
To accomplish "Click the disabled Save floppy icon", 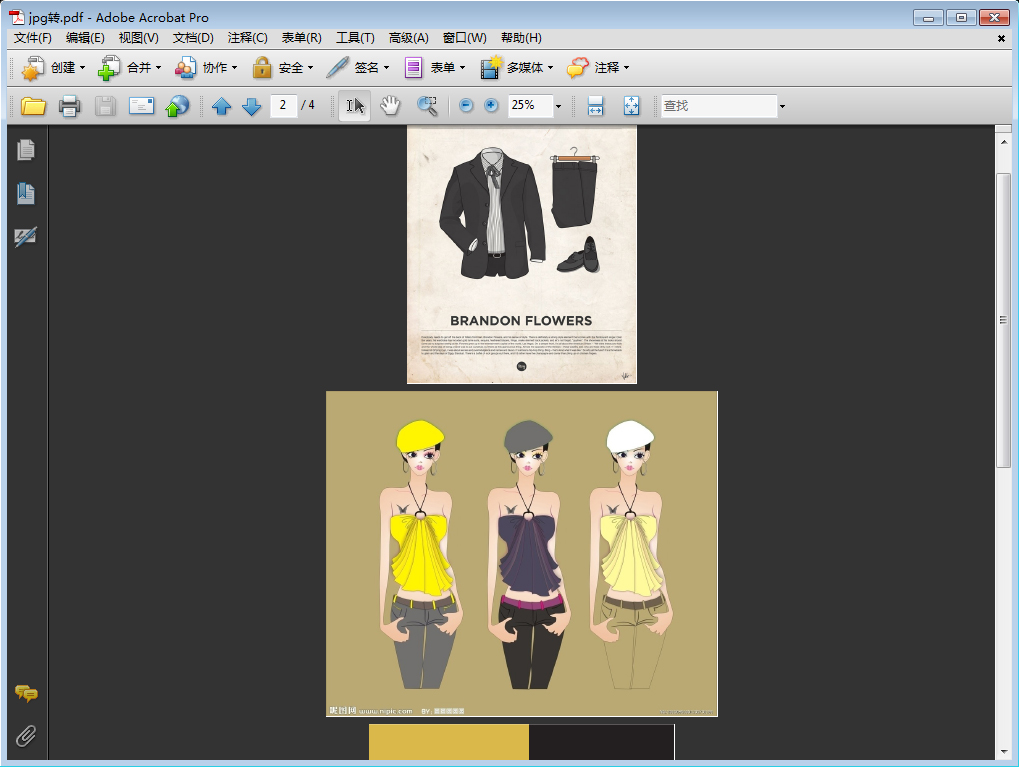I will (105, 105).
